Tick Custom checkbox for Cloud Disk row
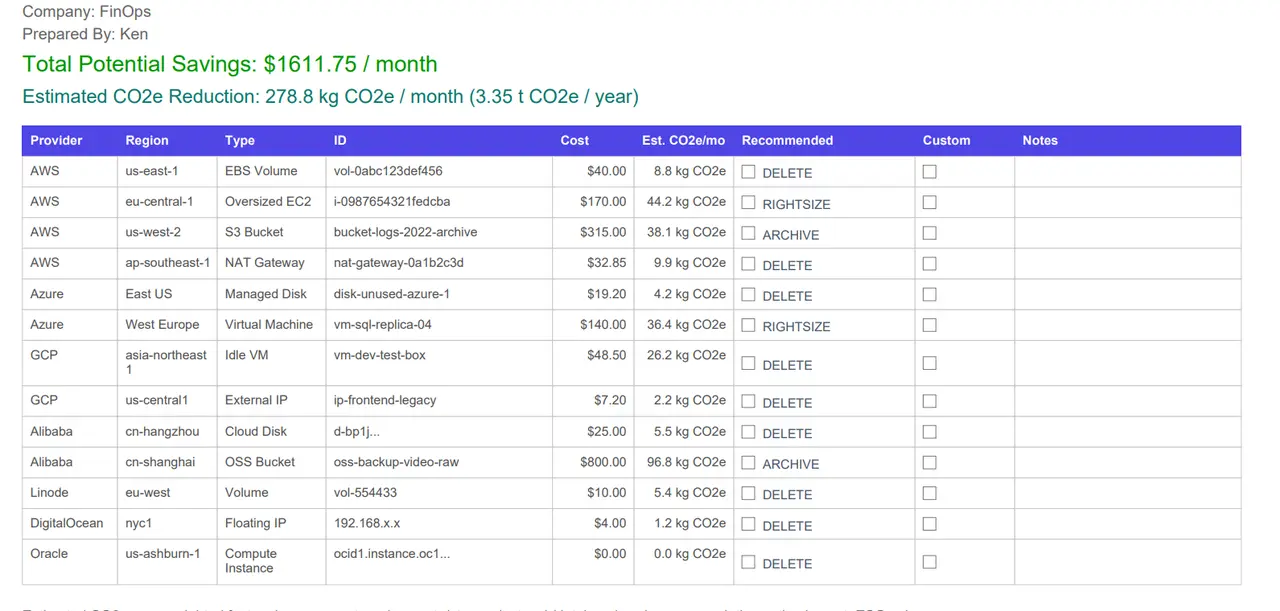The height and width of the screenshot is (611, 1280). (929, 431)
